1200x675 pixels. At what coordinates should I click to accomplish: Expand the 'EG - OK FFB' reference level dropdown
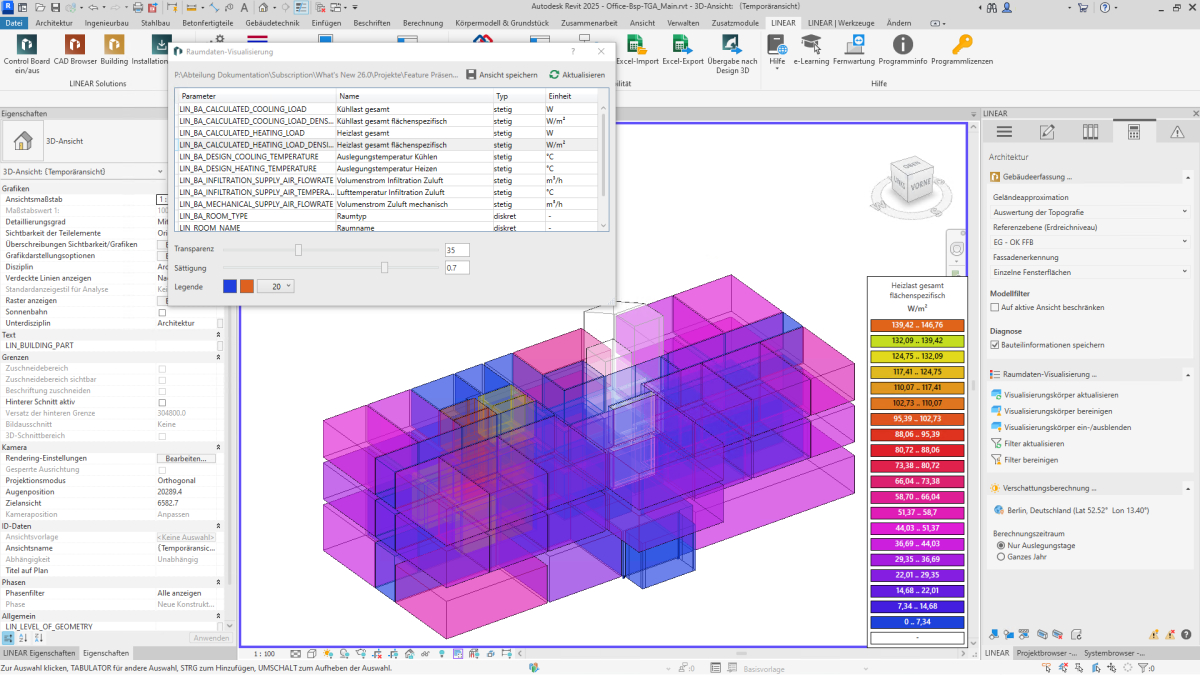tap(1184, 241)
